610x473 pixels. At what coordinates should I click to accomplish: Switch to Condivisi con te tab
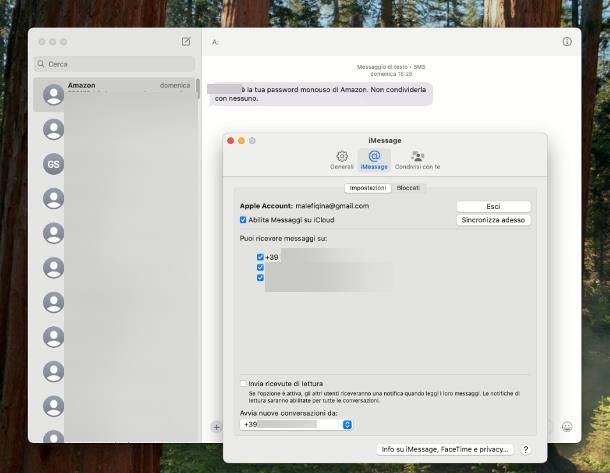pyautogui.click(x=417, y=160)
